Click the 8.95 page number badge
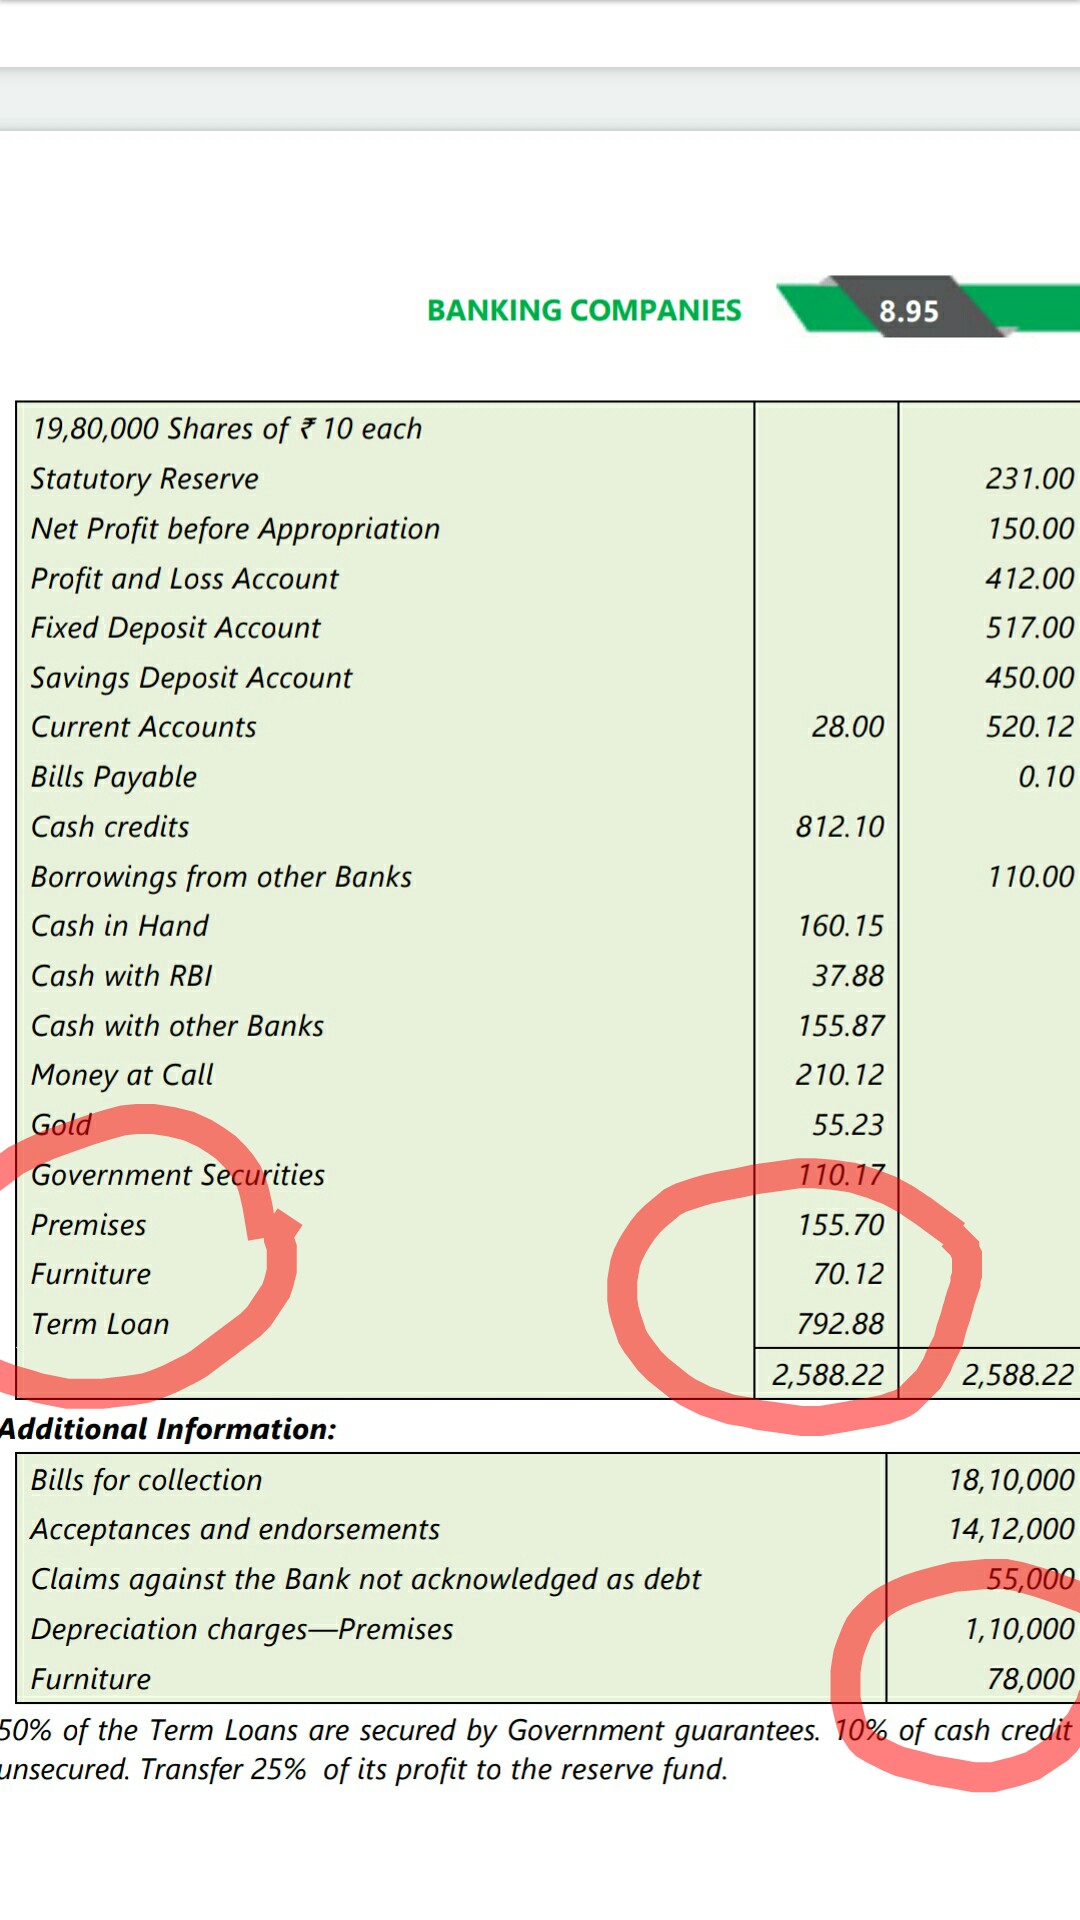Screen dimensions: 1080x1920 [x=908, y=311]
